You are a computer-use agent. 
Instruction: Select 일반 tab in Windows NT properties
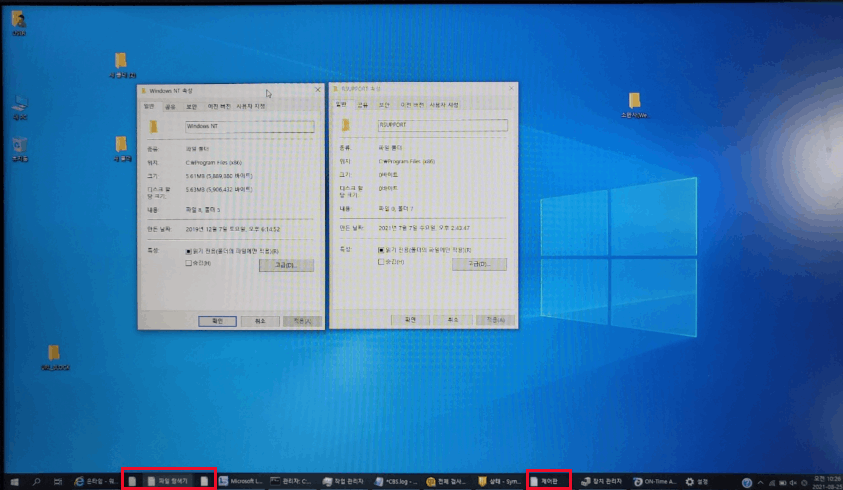(x=149, y=106)
